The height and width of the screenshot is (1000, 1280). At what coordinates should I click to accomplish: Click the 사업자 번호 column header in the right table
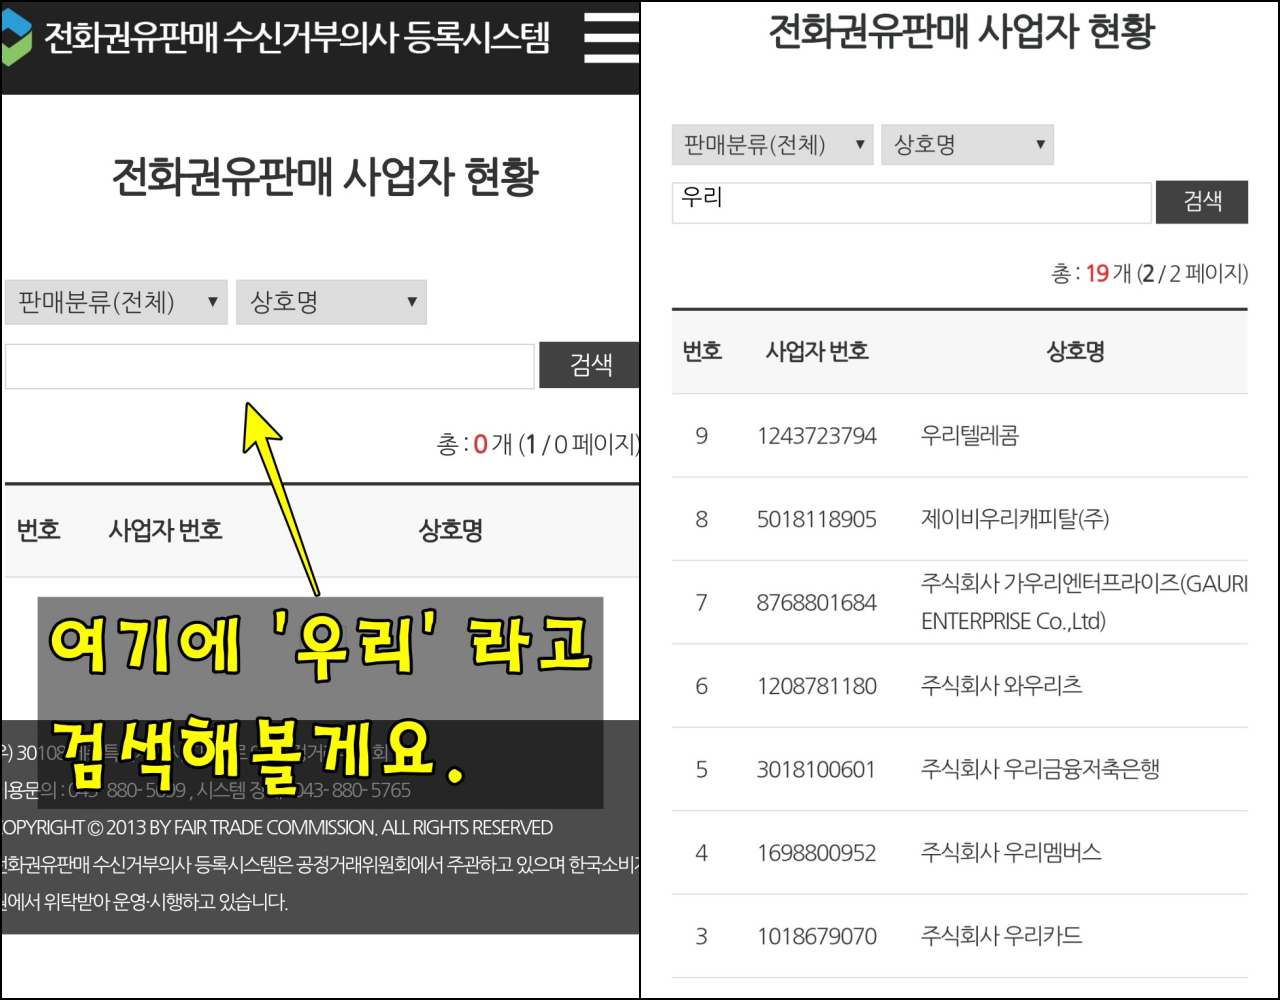(817, 351)
